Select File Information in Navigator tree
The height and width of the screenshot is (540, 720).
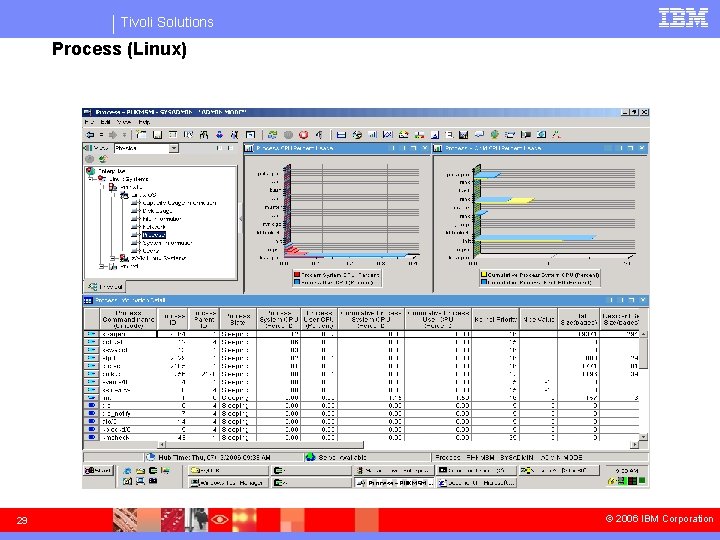click(x=162, y=219)
